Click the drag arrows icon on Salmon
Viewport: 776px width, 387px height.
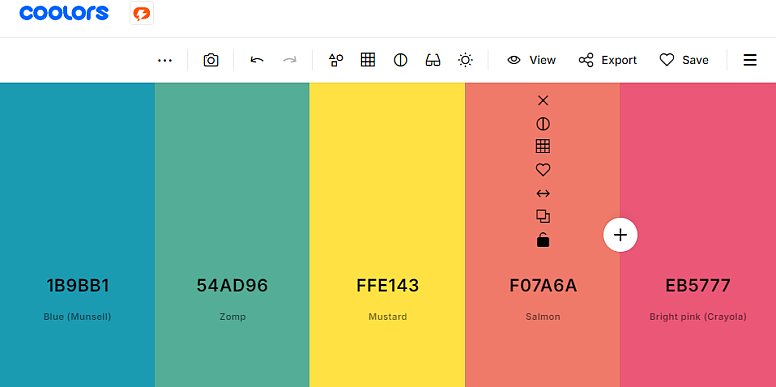coord(543,194)
